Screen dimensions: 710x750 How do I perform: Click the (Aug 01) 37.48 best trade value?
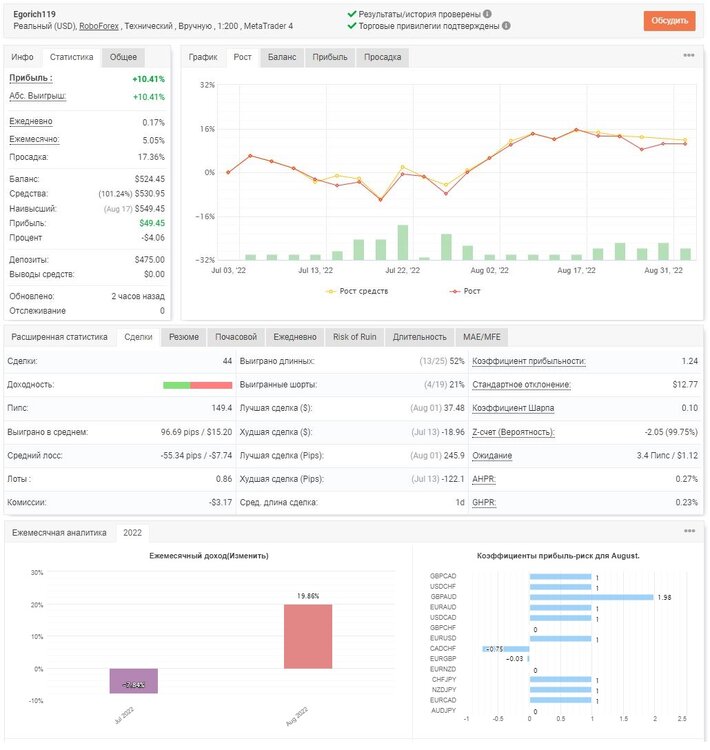(x=437, y=408)
